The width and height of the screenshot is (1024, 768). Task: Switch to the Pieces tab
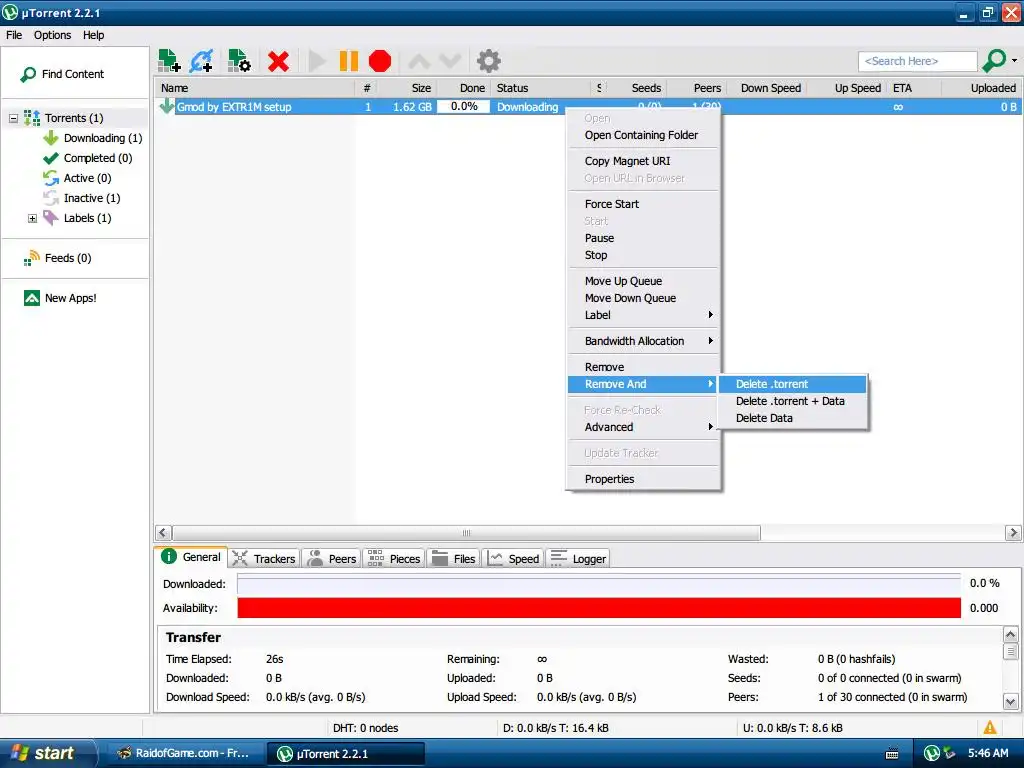coord(394,559)
